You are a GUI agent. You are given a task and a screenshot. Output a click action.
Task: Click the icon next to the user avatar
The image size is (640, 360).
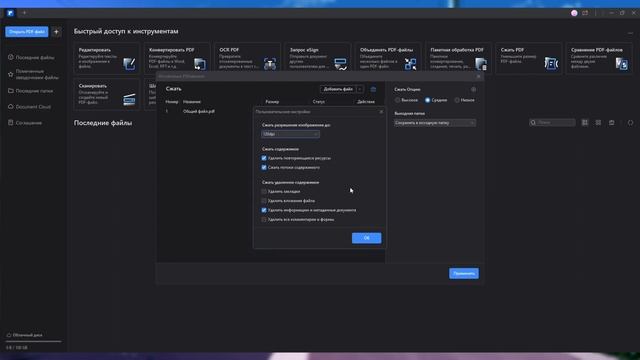tap(585, 13)
